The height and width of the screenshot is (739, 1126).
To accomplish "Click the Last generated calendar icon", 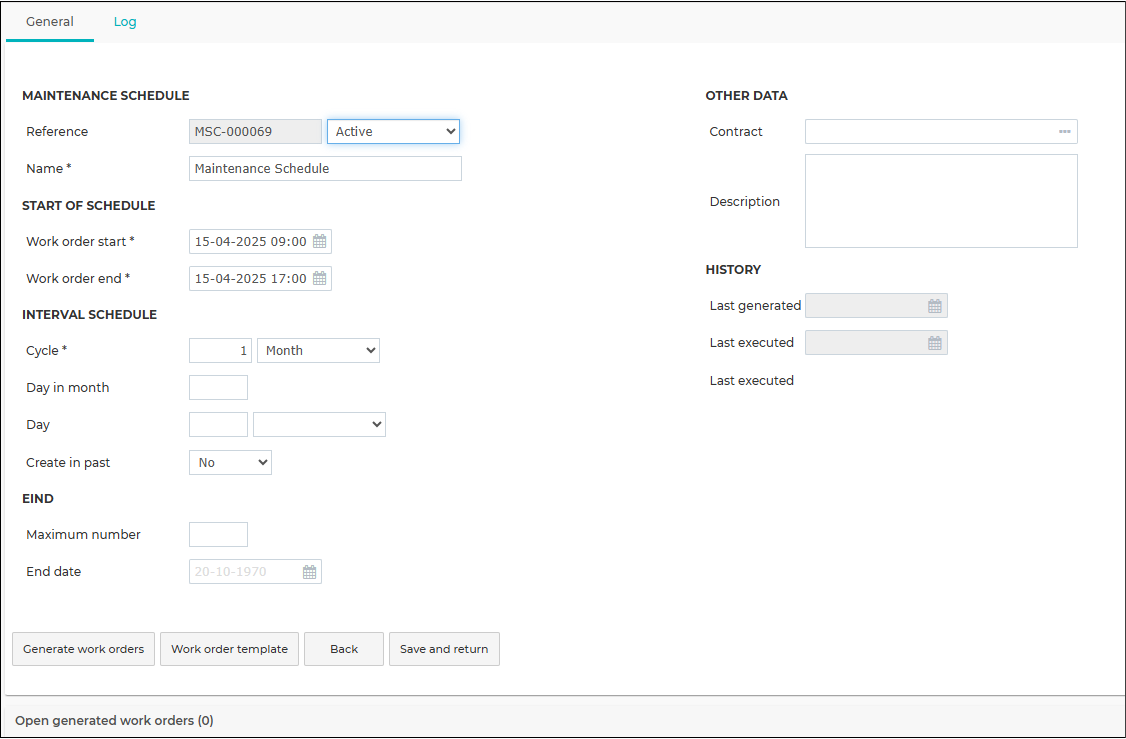I will tap(934, 306).
